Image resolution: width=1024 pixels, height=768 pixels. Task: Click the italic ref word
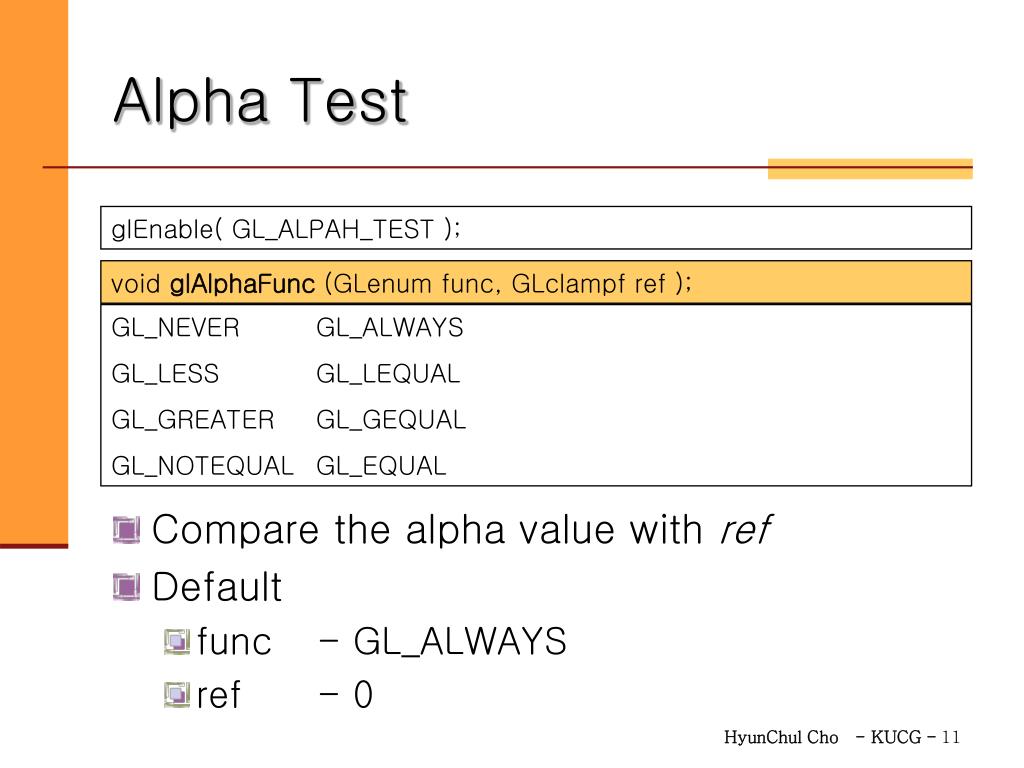click(x=745, y=529)
